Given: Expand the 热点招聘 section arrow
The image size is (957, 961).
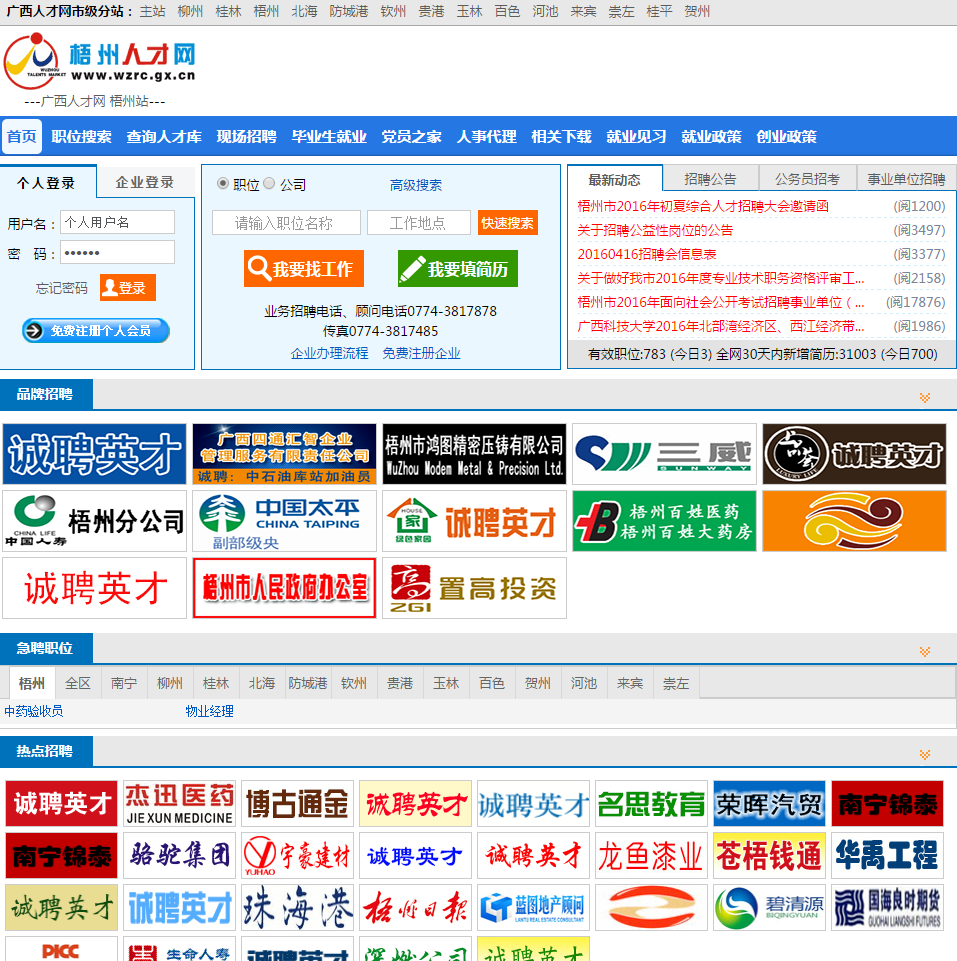Looking at the screenshot, I should [x=925, y=754].
